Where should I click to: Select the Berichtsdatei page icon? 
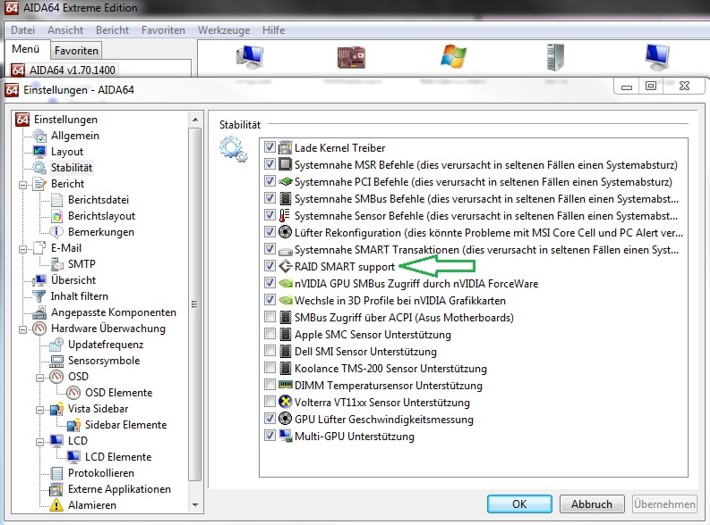coord(57,200)
